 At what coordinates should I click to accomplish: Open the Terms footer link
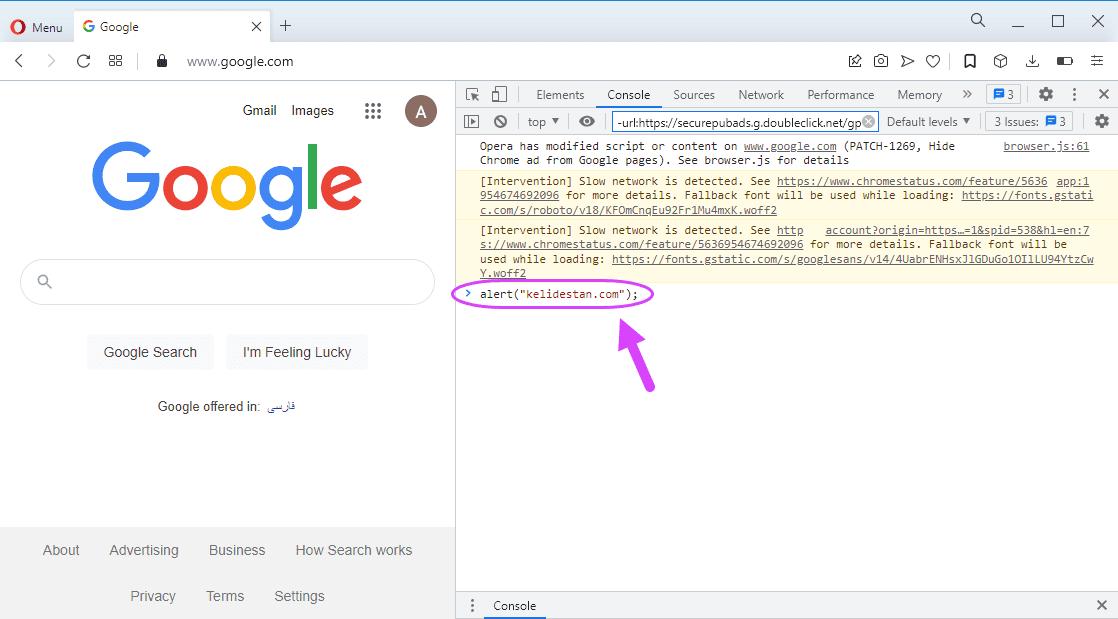click(225, 596)
